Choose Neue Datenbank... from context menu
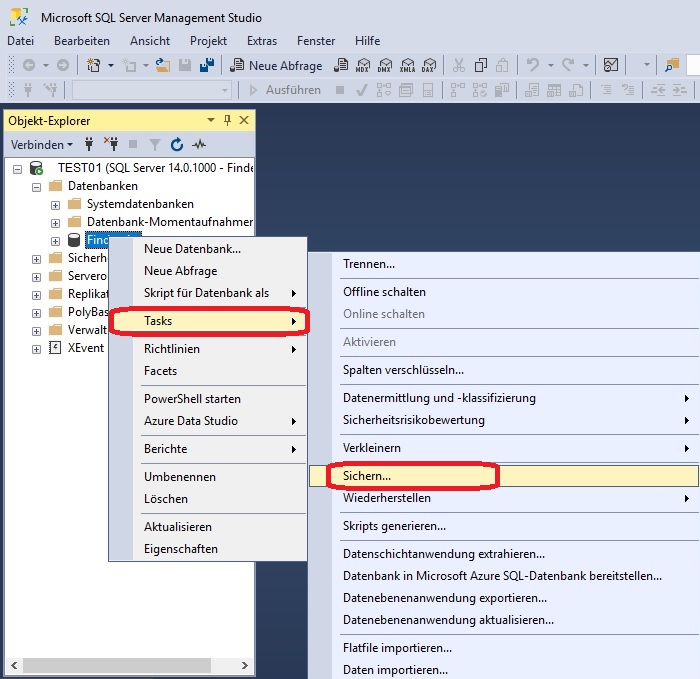 208,249
